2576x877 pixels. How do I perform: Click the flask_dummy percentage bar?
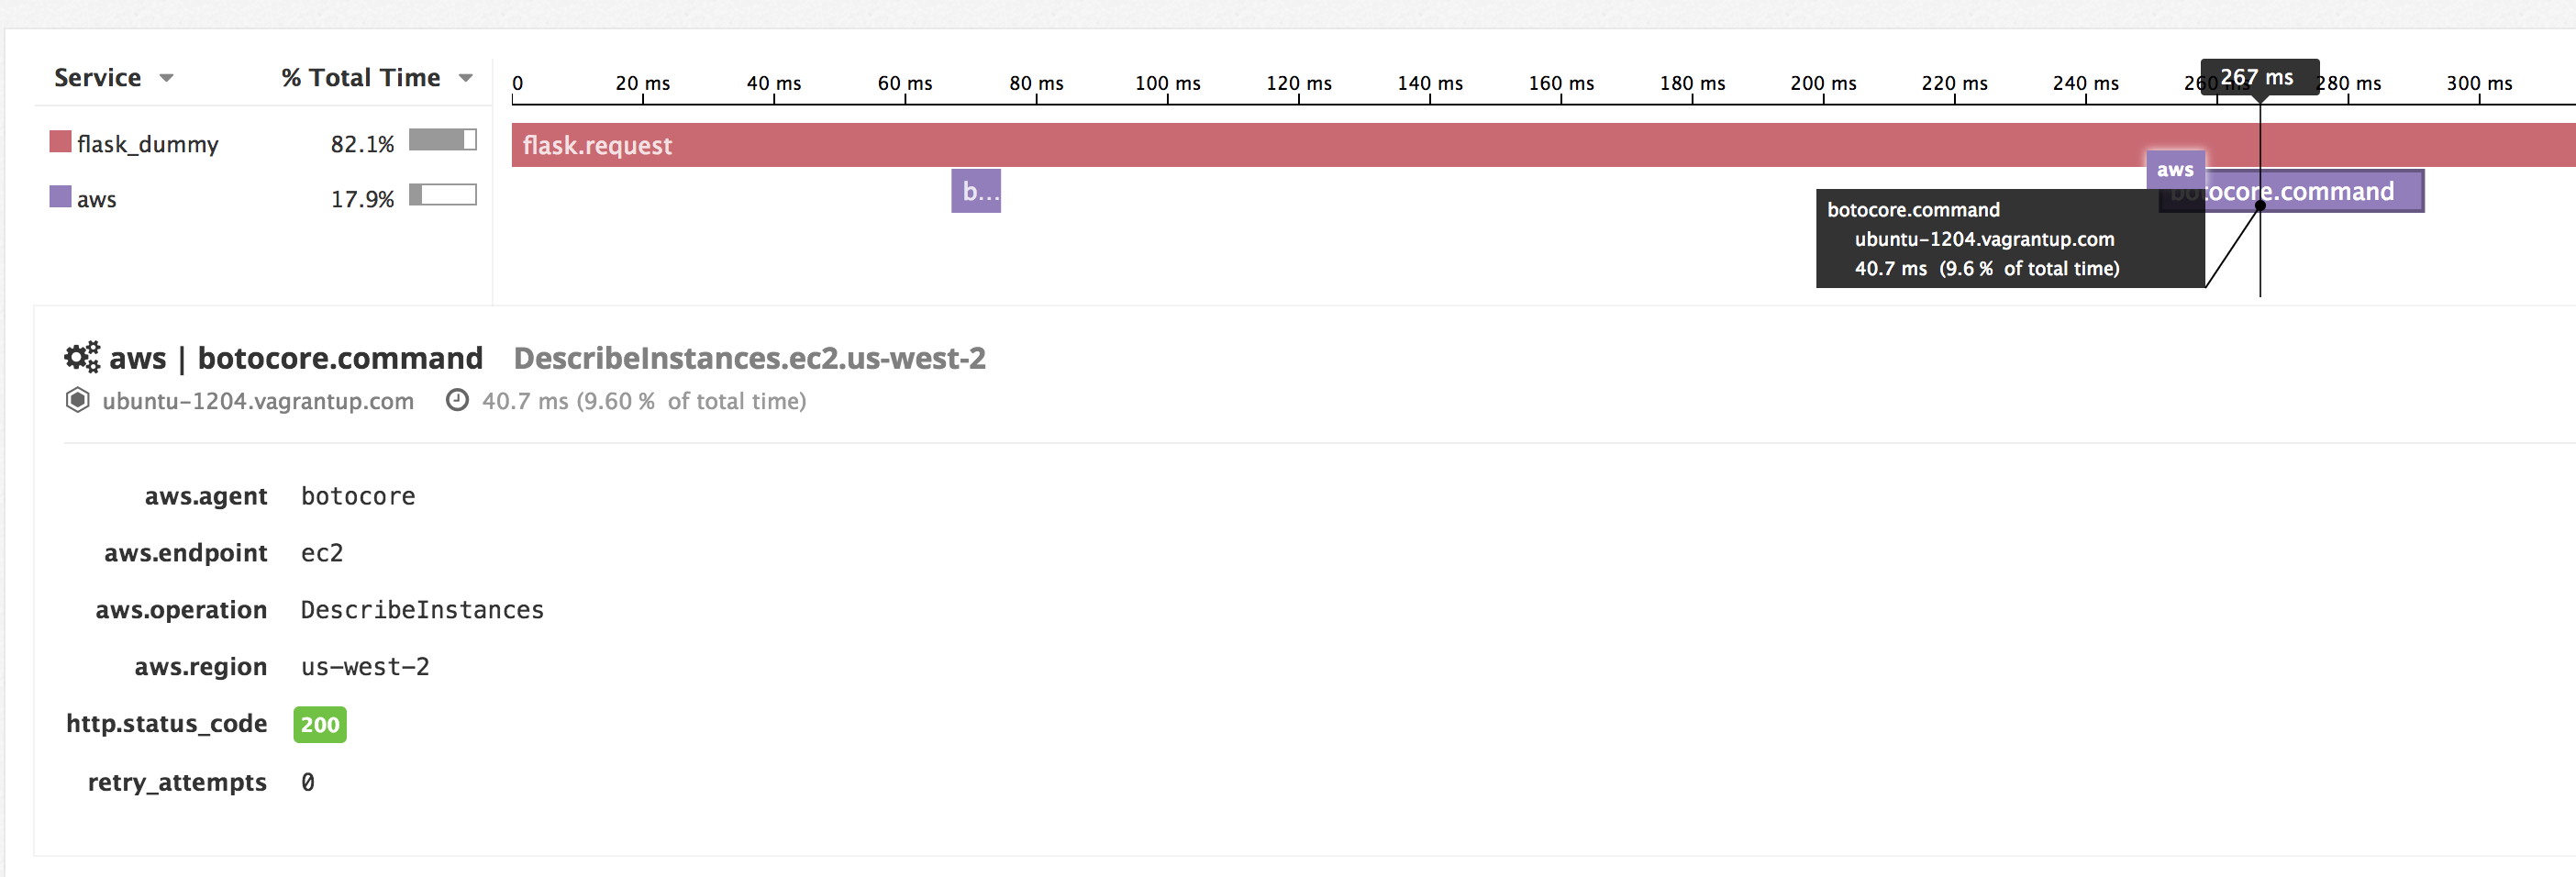point(442,140)
